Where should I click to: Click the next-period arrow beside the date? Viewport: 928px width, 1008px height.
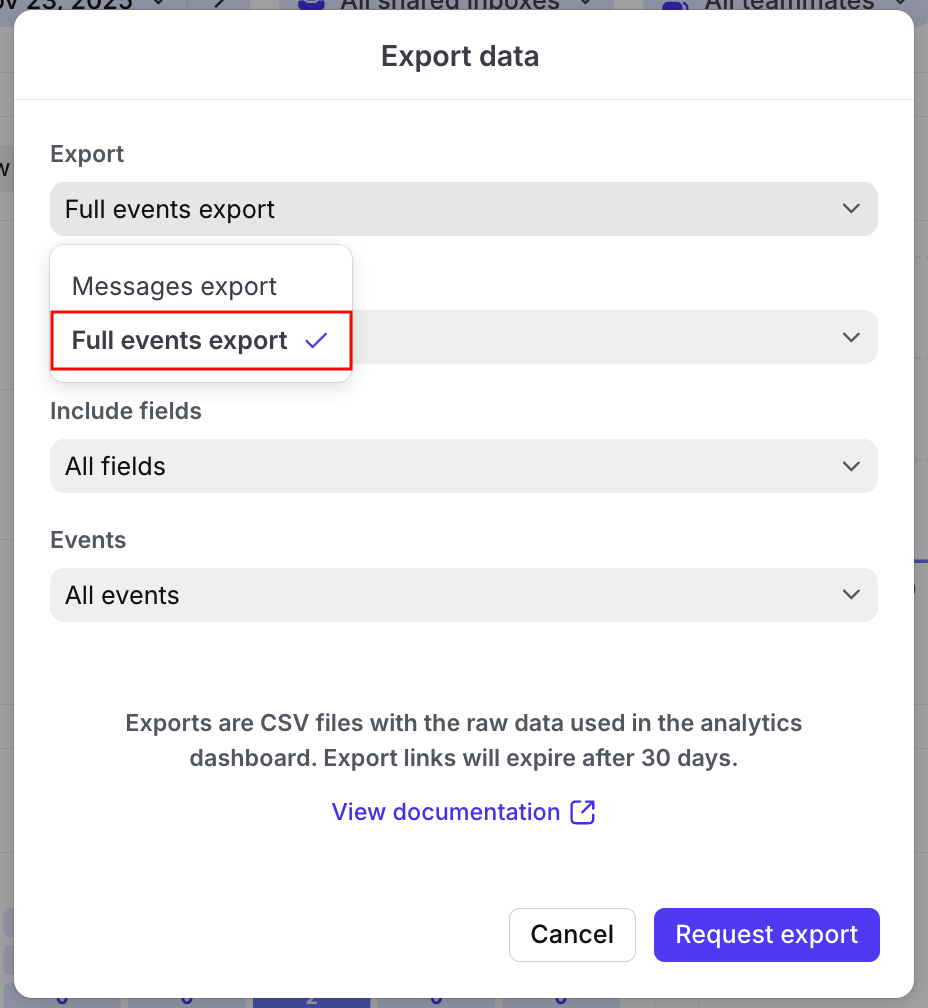[x=222, y=5]
